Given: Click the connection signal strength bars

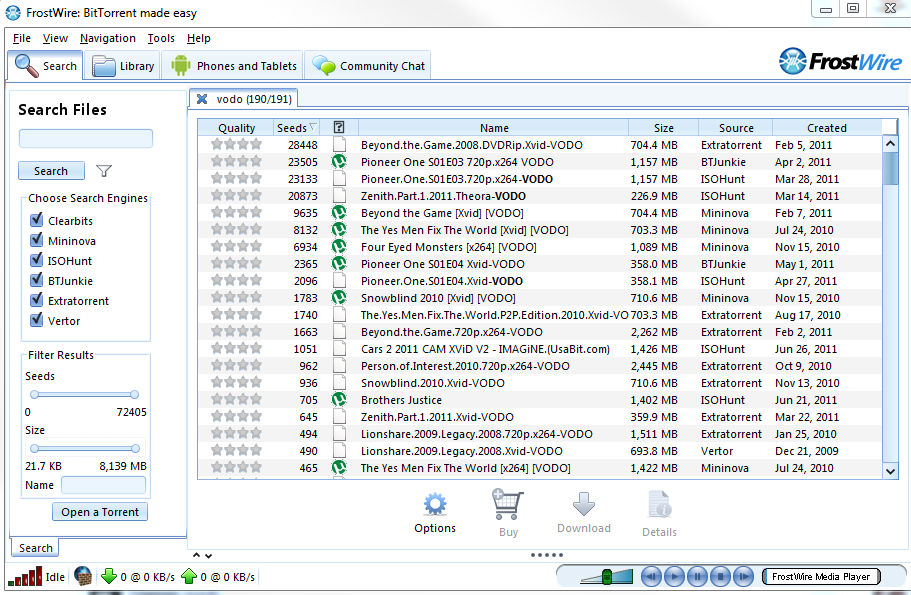Looking at the screenshot, I should pyautogui.click(x=24, y=576).
